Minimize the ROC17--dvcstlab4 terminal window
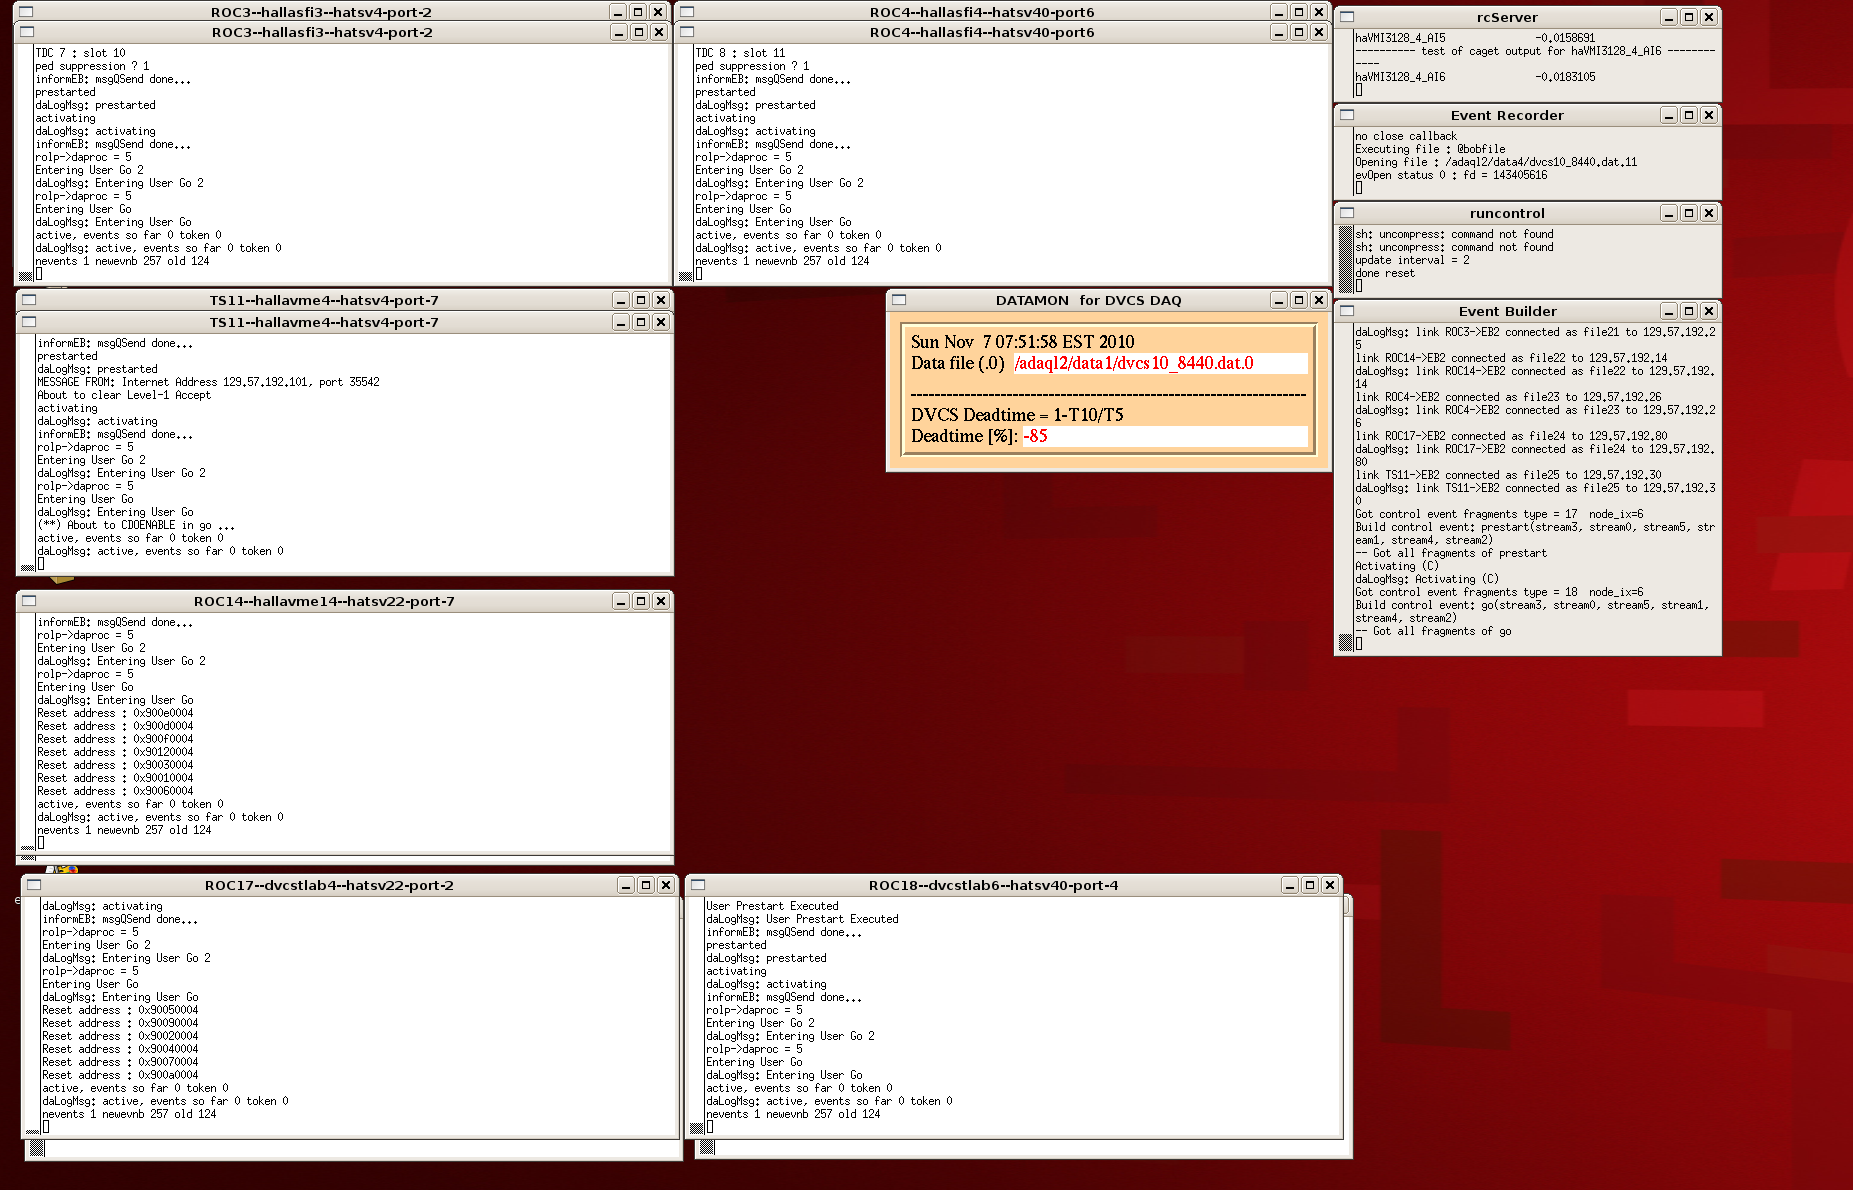This screenshot has height=1190, width=1853. click(626, 885)
